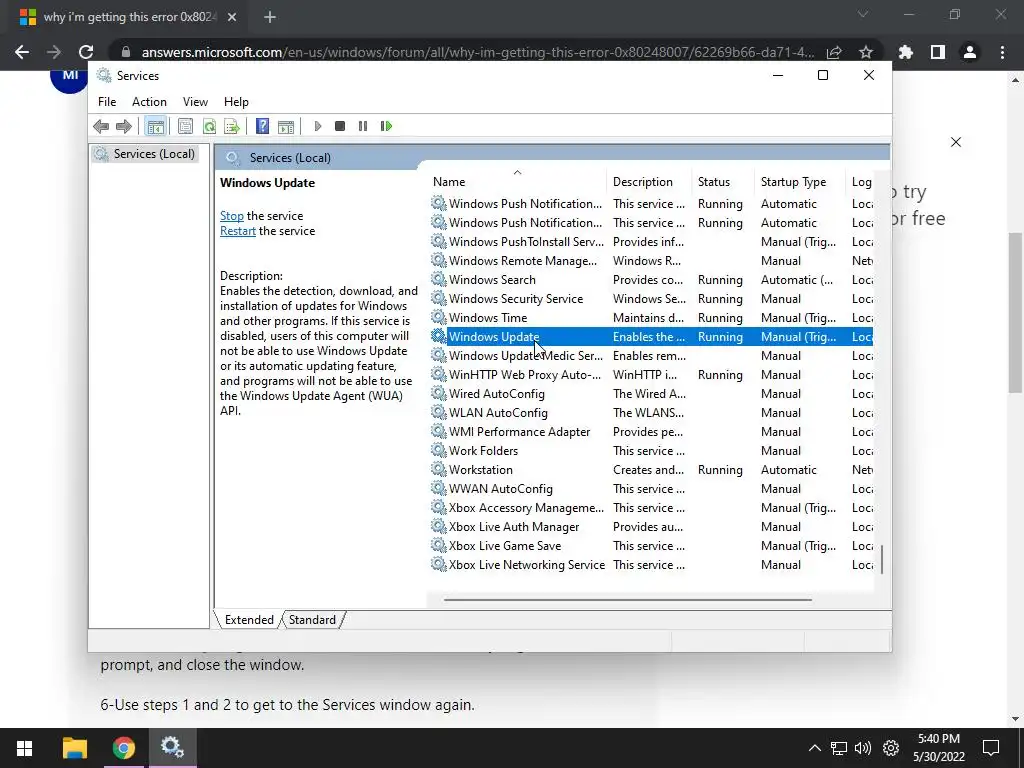Click the Stop Service square icon
Viewport: 1024px width, 768px height.
coord(340,126)
